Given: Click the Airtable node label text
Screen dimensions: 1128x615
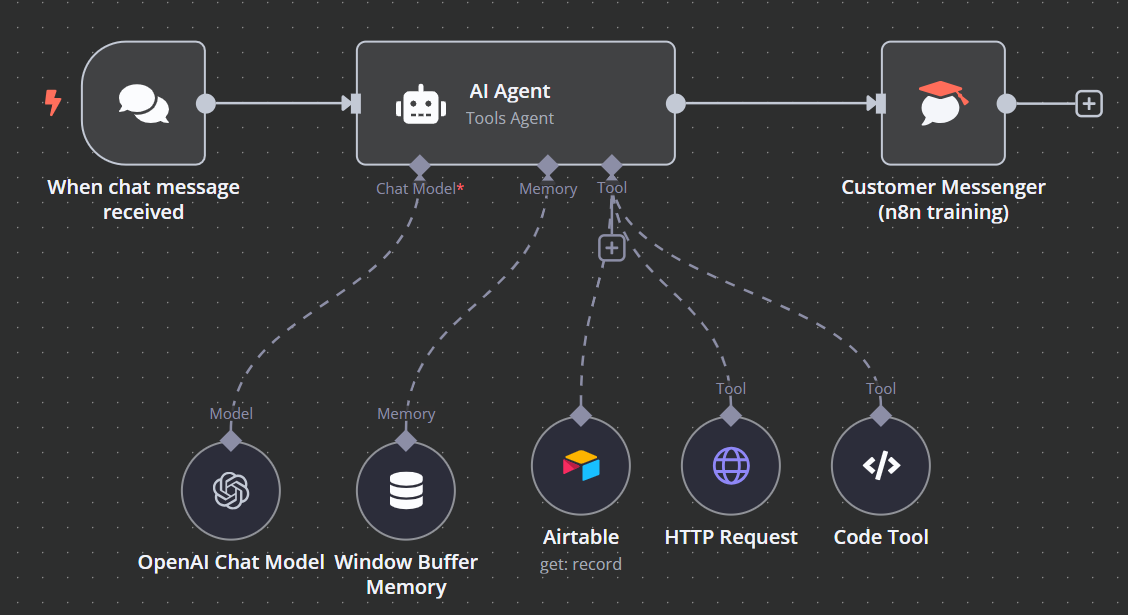Looking at the screenshot, I should tap(581, 537).
